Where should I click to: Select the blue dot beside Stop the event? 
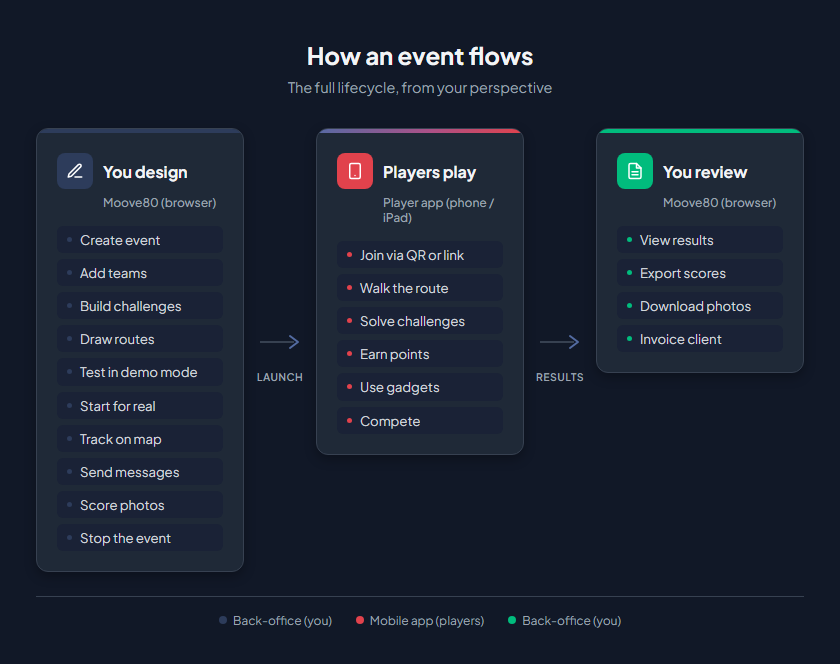[69, 537]
